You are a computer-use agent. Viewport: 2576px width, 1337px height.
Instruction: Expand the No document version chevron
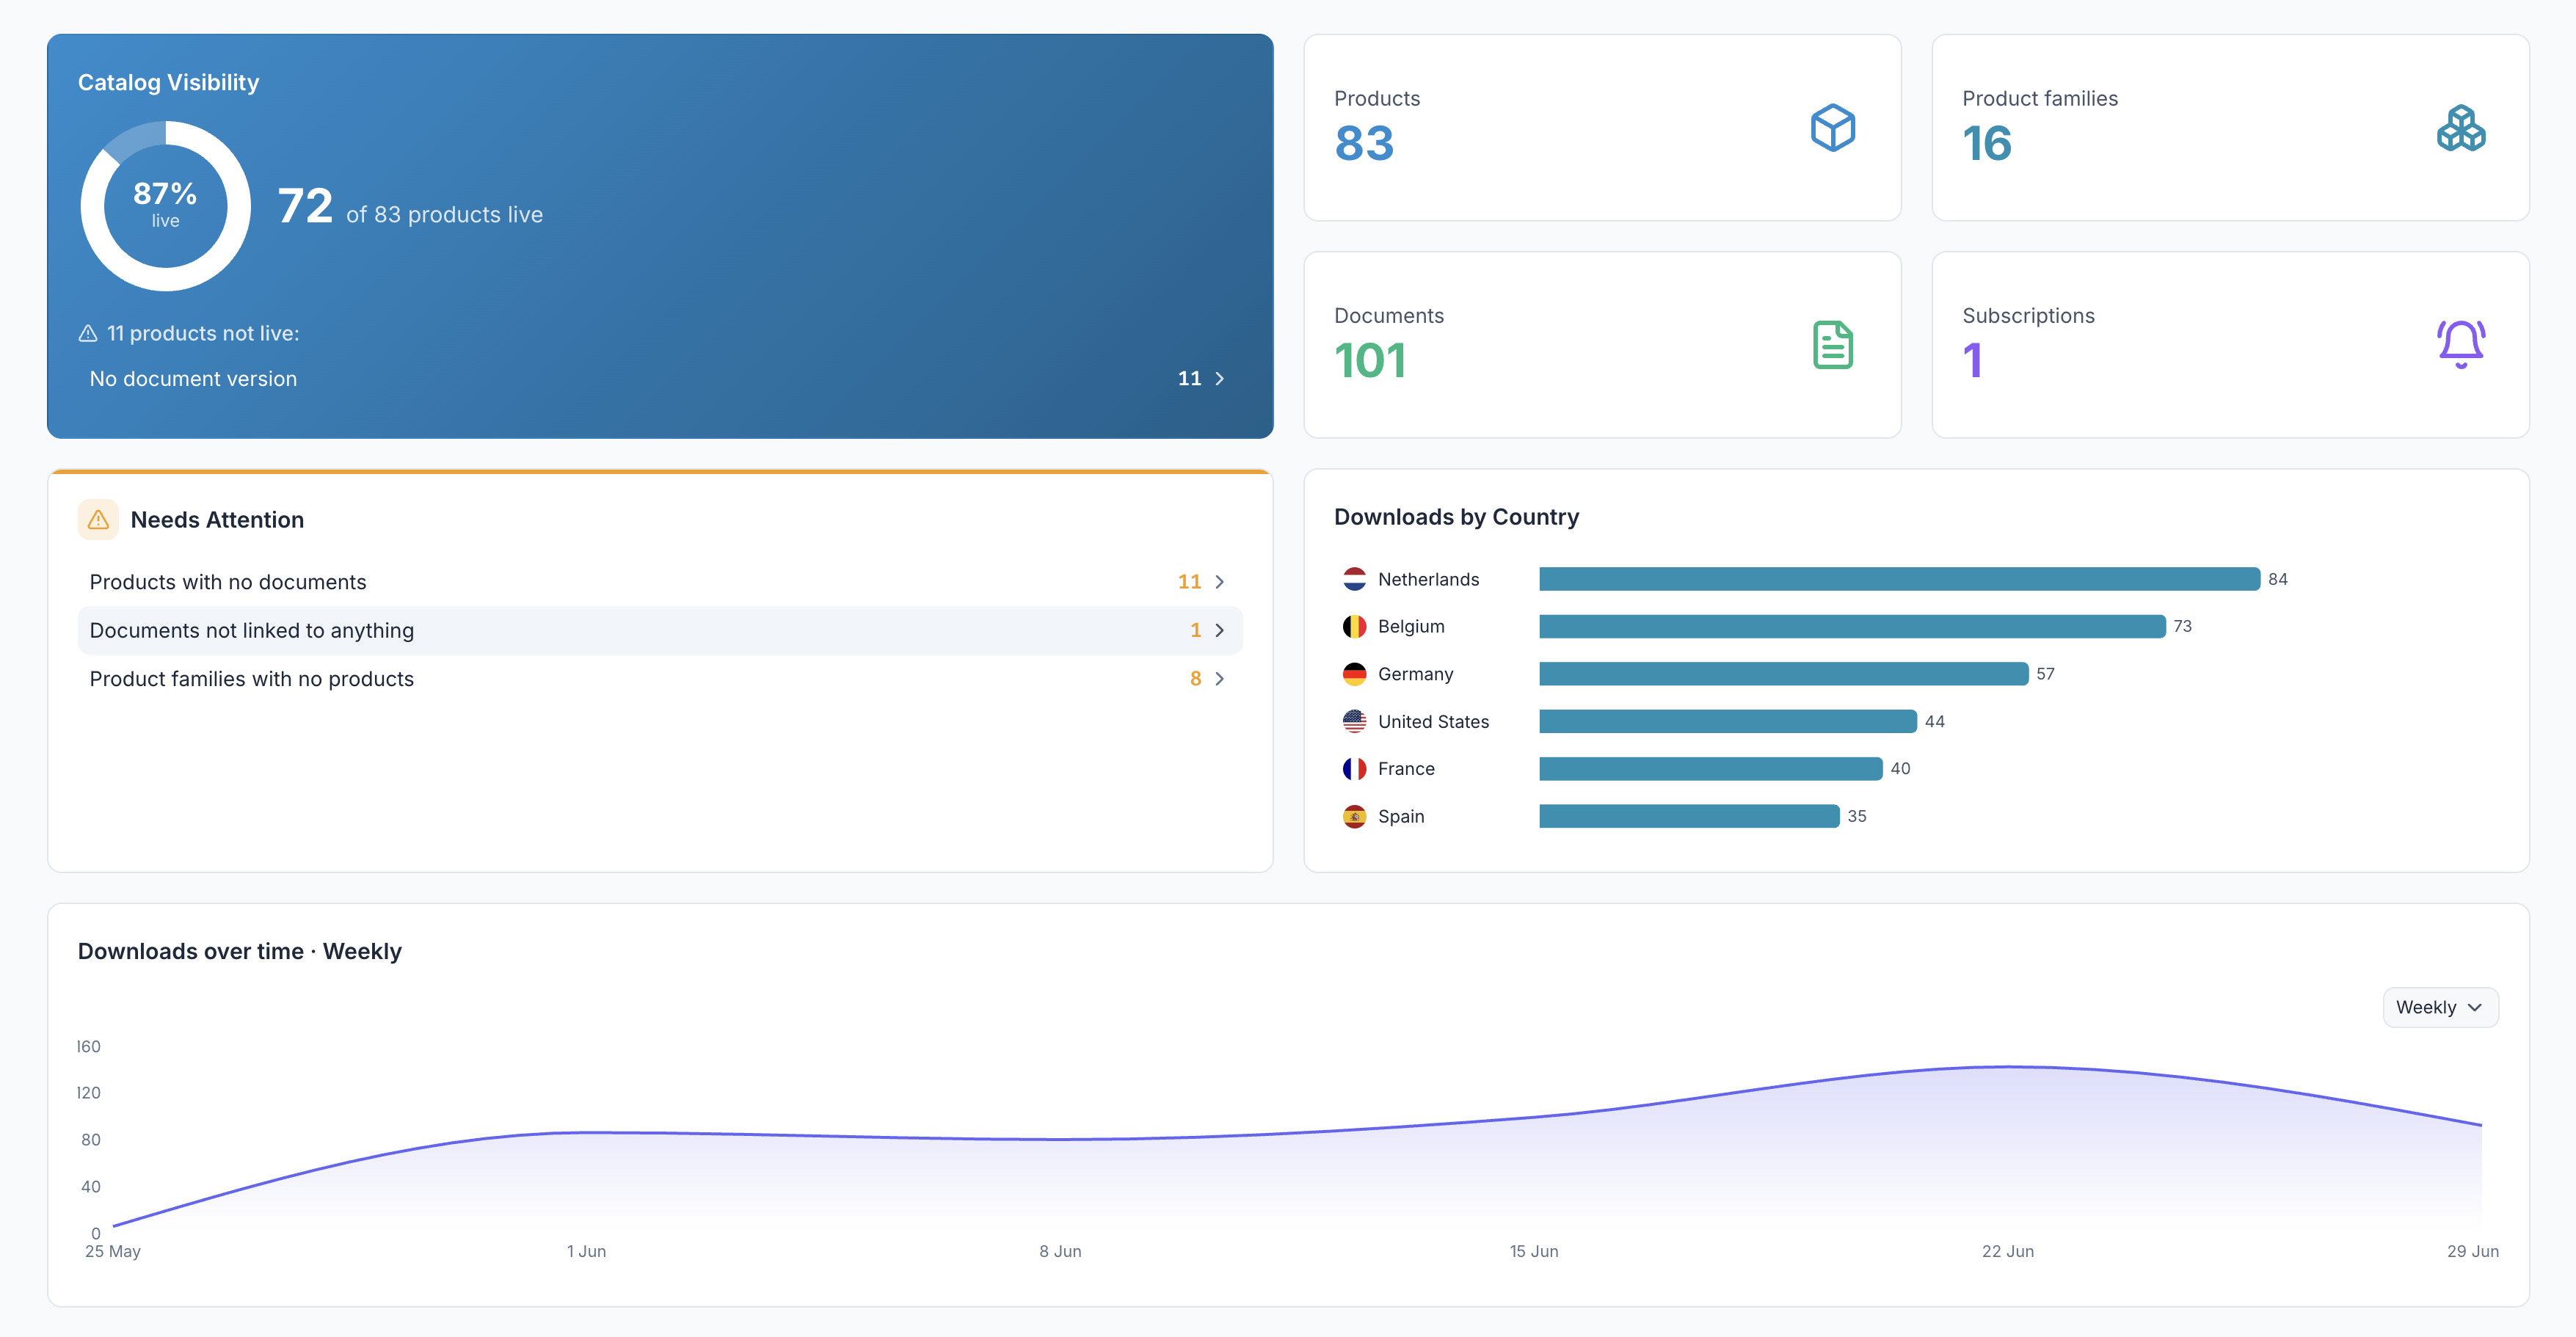point(1219,379)
